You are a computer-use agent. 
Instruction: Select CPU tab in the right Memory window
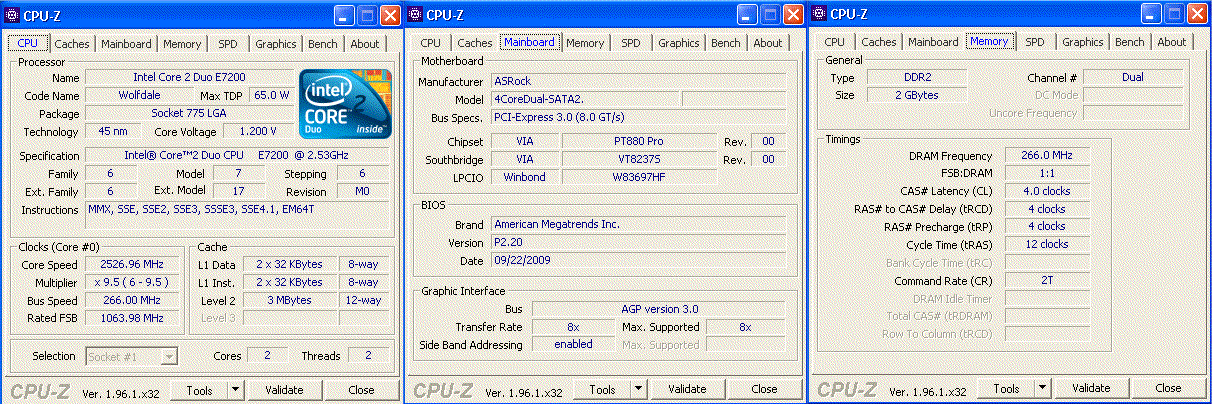click(x=834, y=43)
